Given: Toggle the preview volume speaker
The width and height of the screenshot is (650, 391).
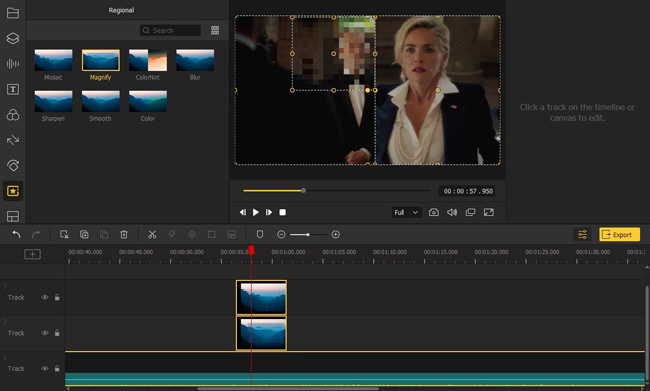Looking at the screenshot, I should (452, 212).
